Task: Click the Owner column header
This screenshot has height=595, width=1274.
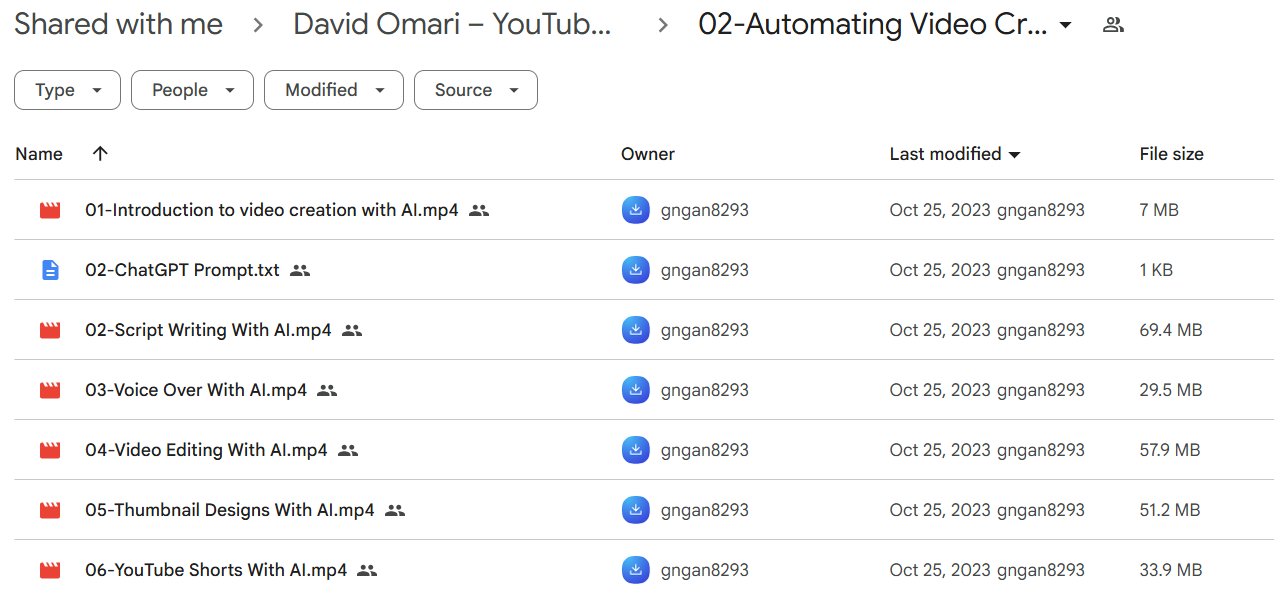Action: click(648, 154)
